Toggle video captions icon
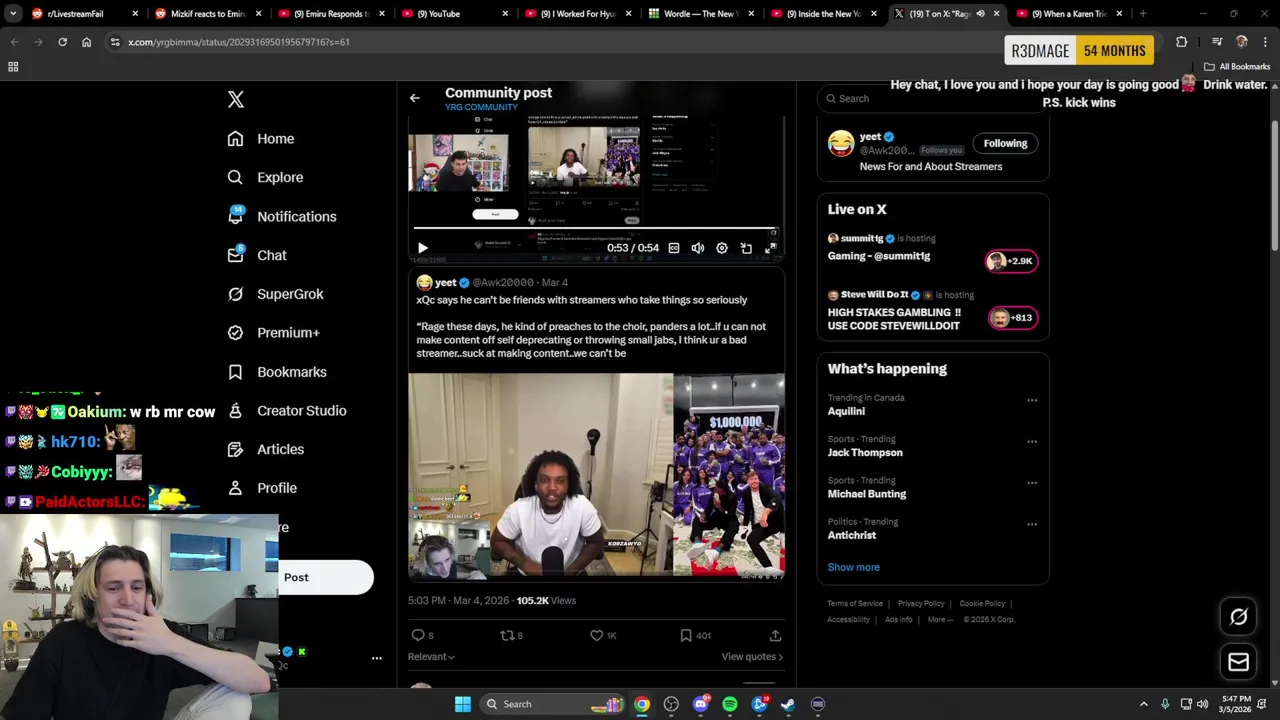This screenshot has width=1280, height=720. pyautogui.click(x=674, y=248)
